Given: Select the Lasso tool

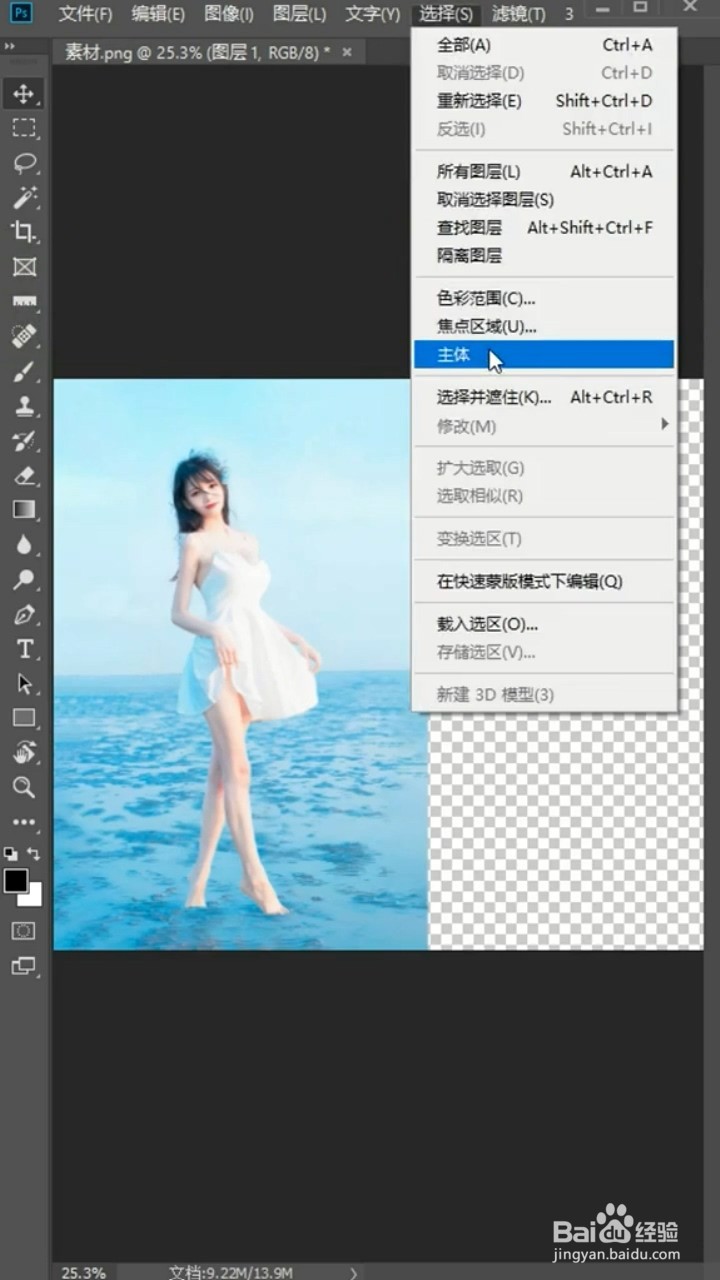Looking at the screenshot, I should click(x=24, y=163).
